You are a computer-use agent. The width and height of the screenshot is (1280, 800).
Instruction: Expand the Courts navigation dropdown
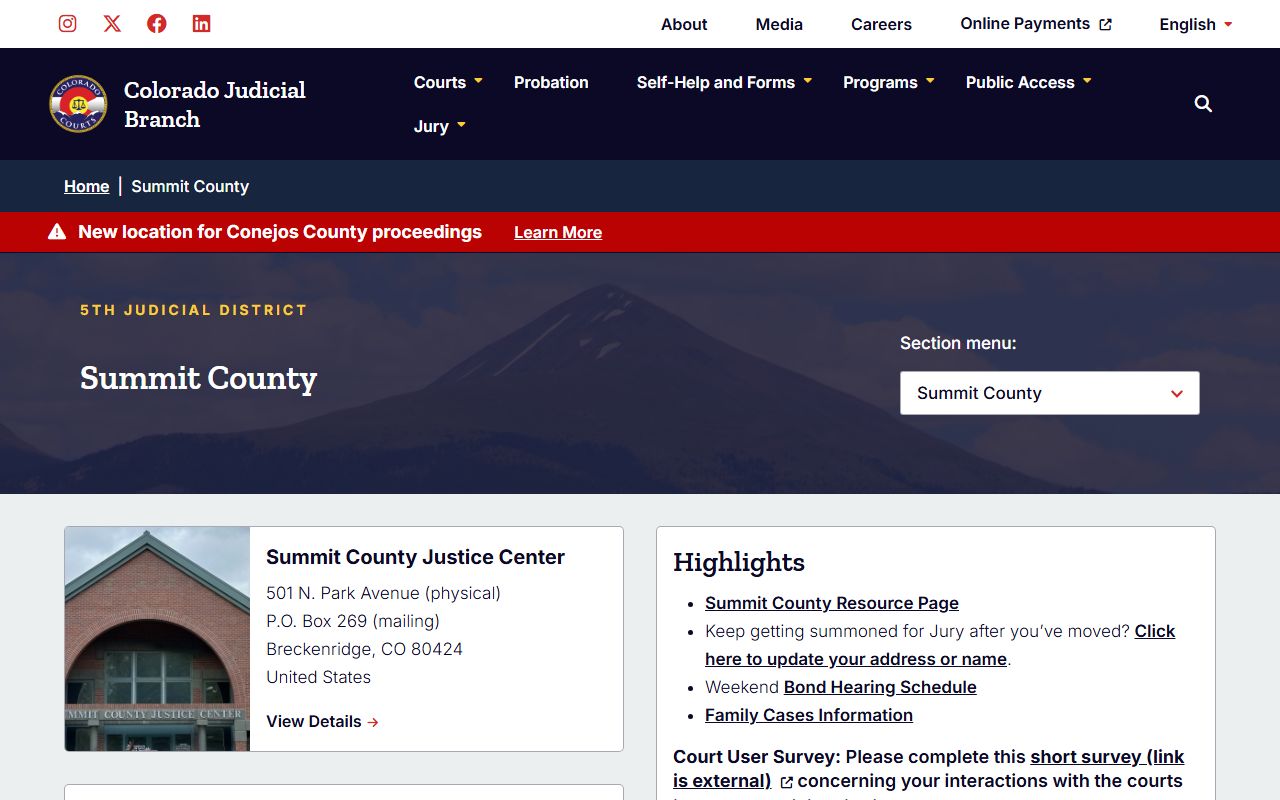[x=448, y=82]
